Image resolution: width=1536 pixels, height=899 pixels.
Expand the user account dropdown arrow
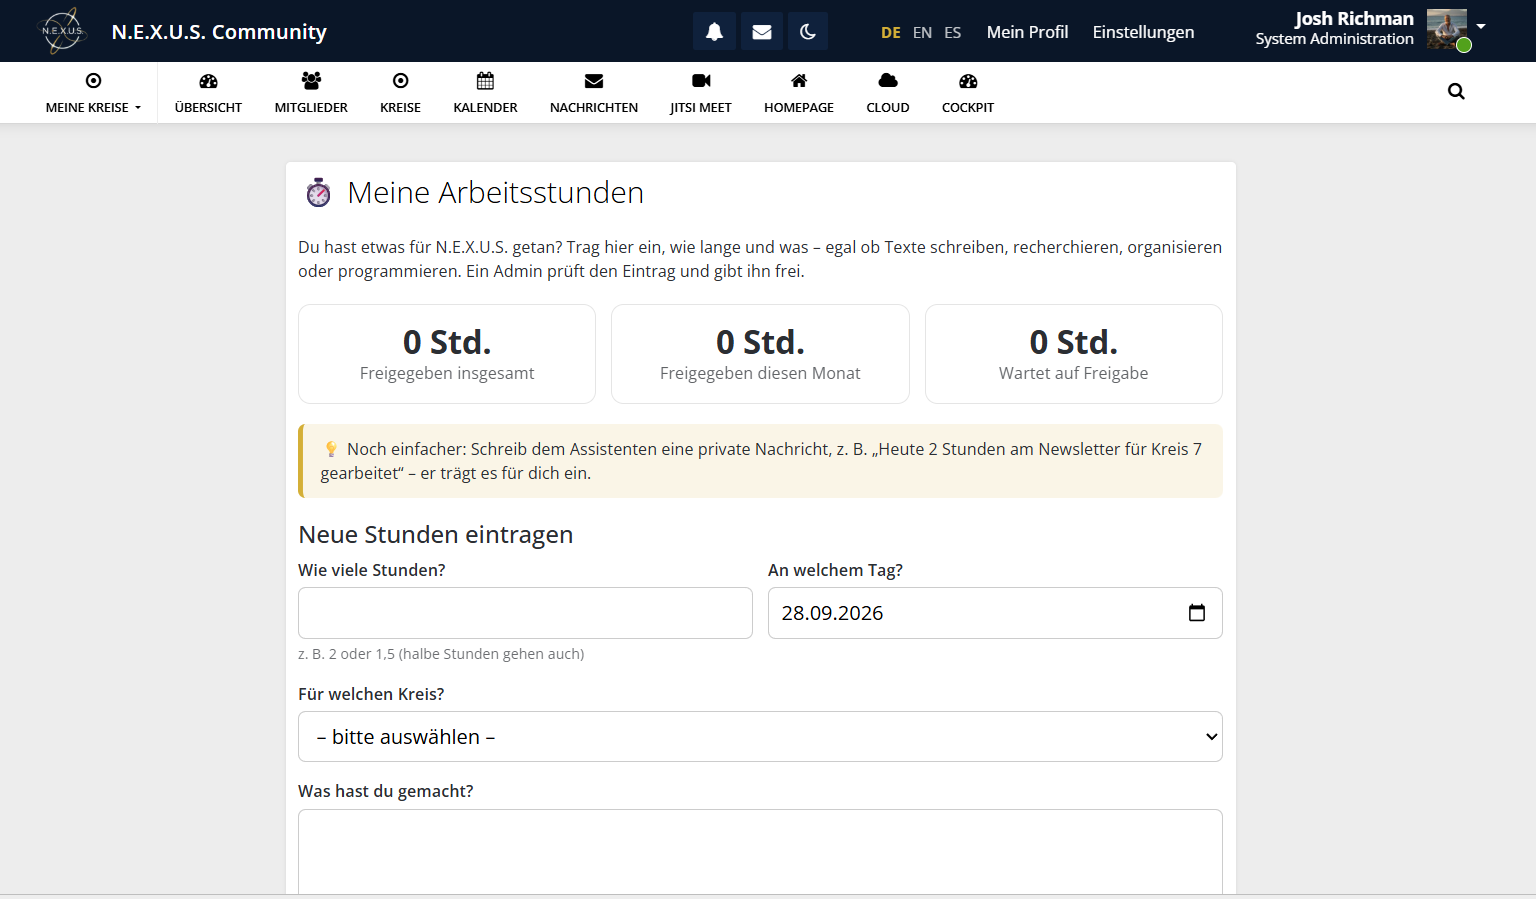[x=1481, y=26]
